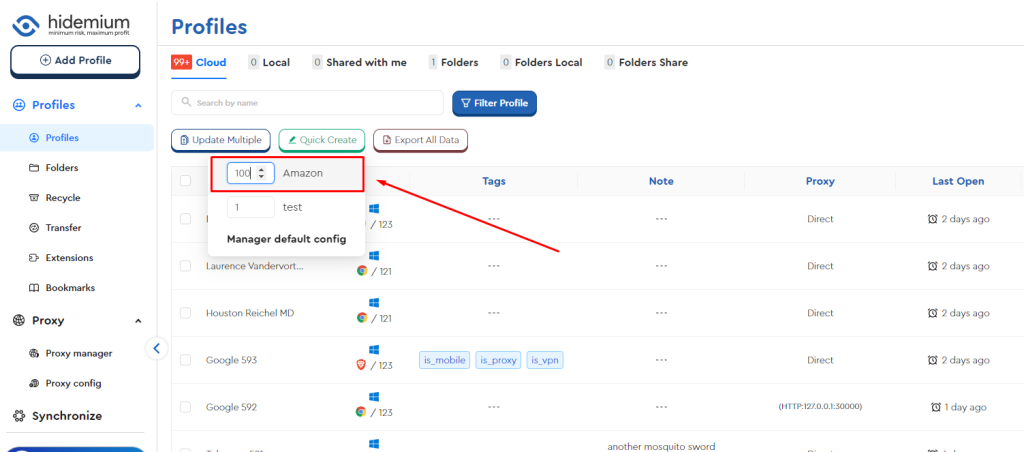This screenshot has height=452, width=1024.
Task: Collapse the Profiles sidebar section
Action: point(138,105)
